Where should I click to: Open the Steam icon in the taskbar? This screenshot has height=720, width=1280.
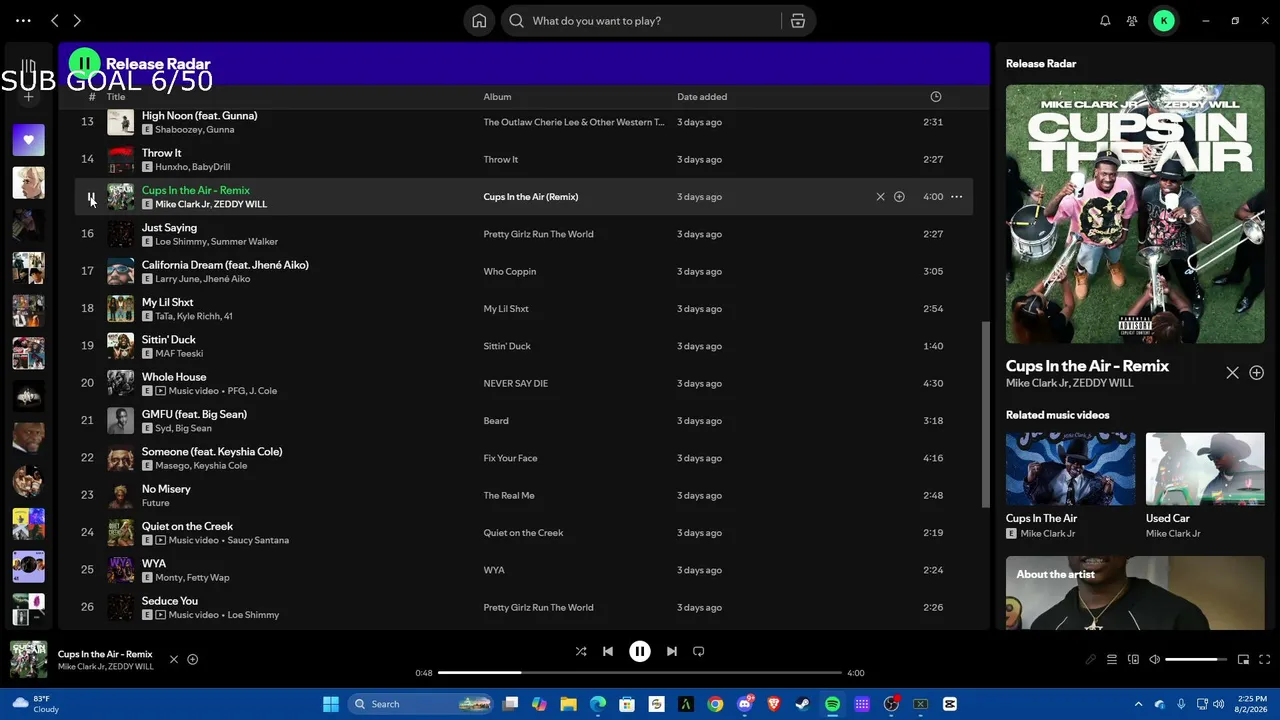[803, 704]
